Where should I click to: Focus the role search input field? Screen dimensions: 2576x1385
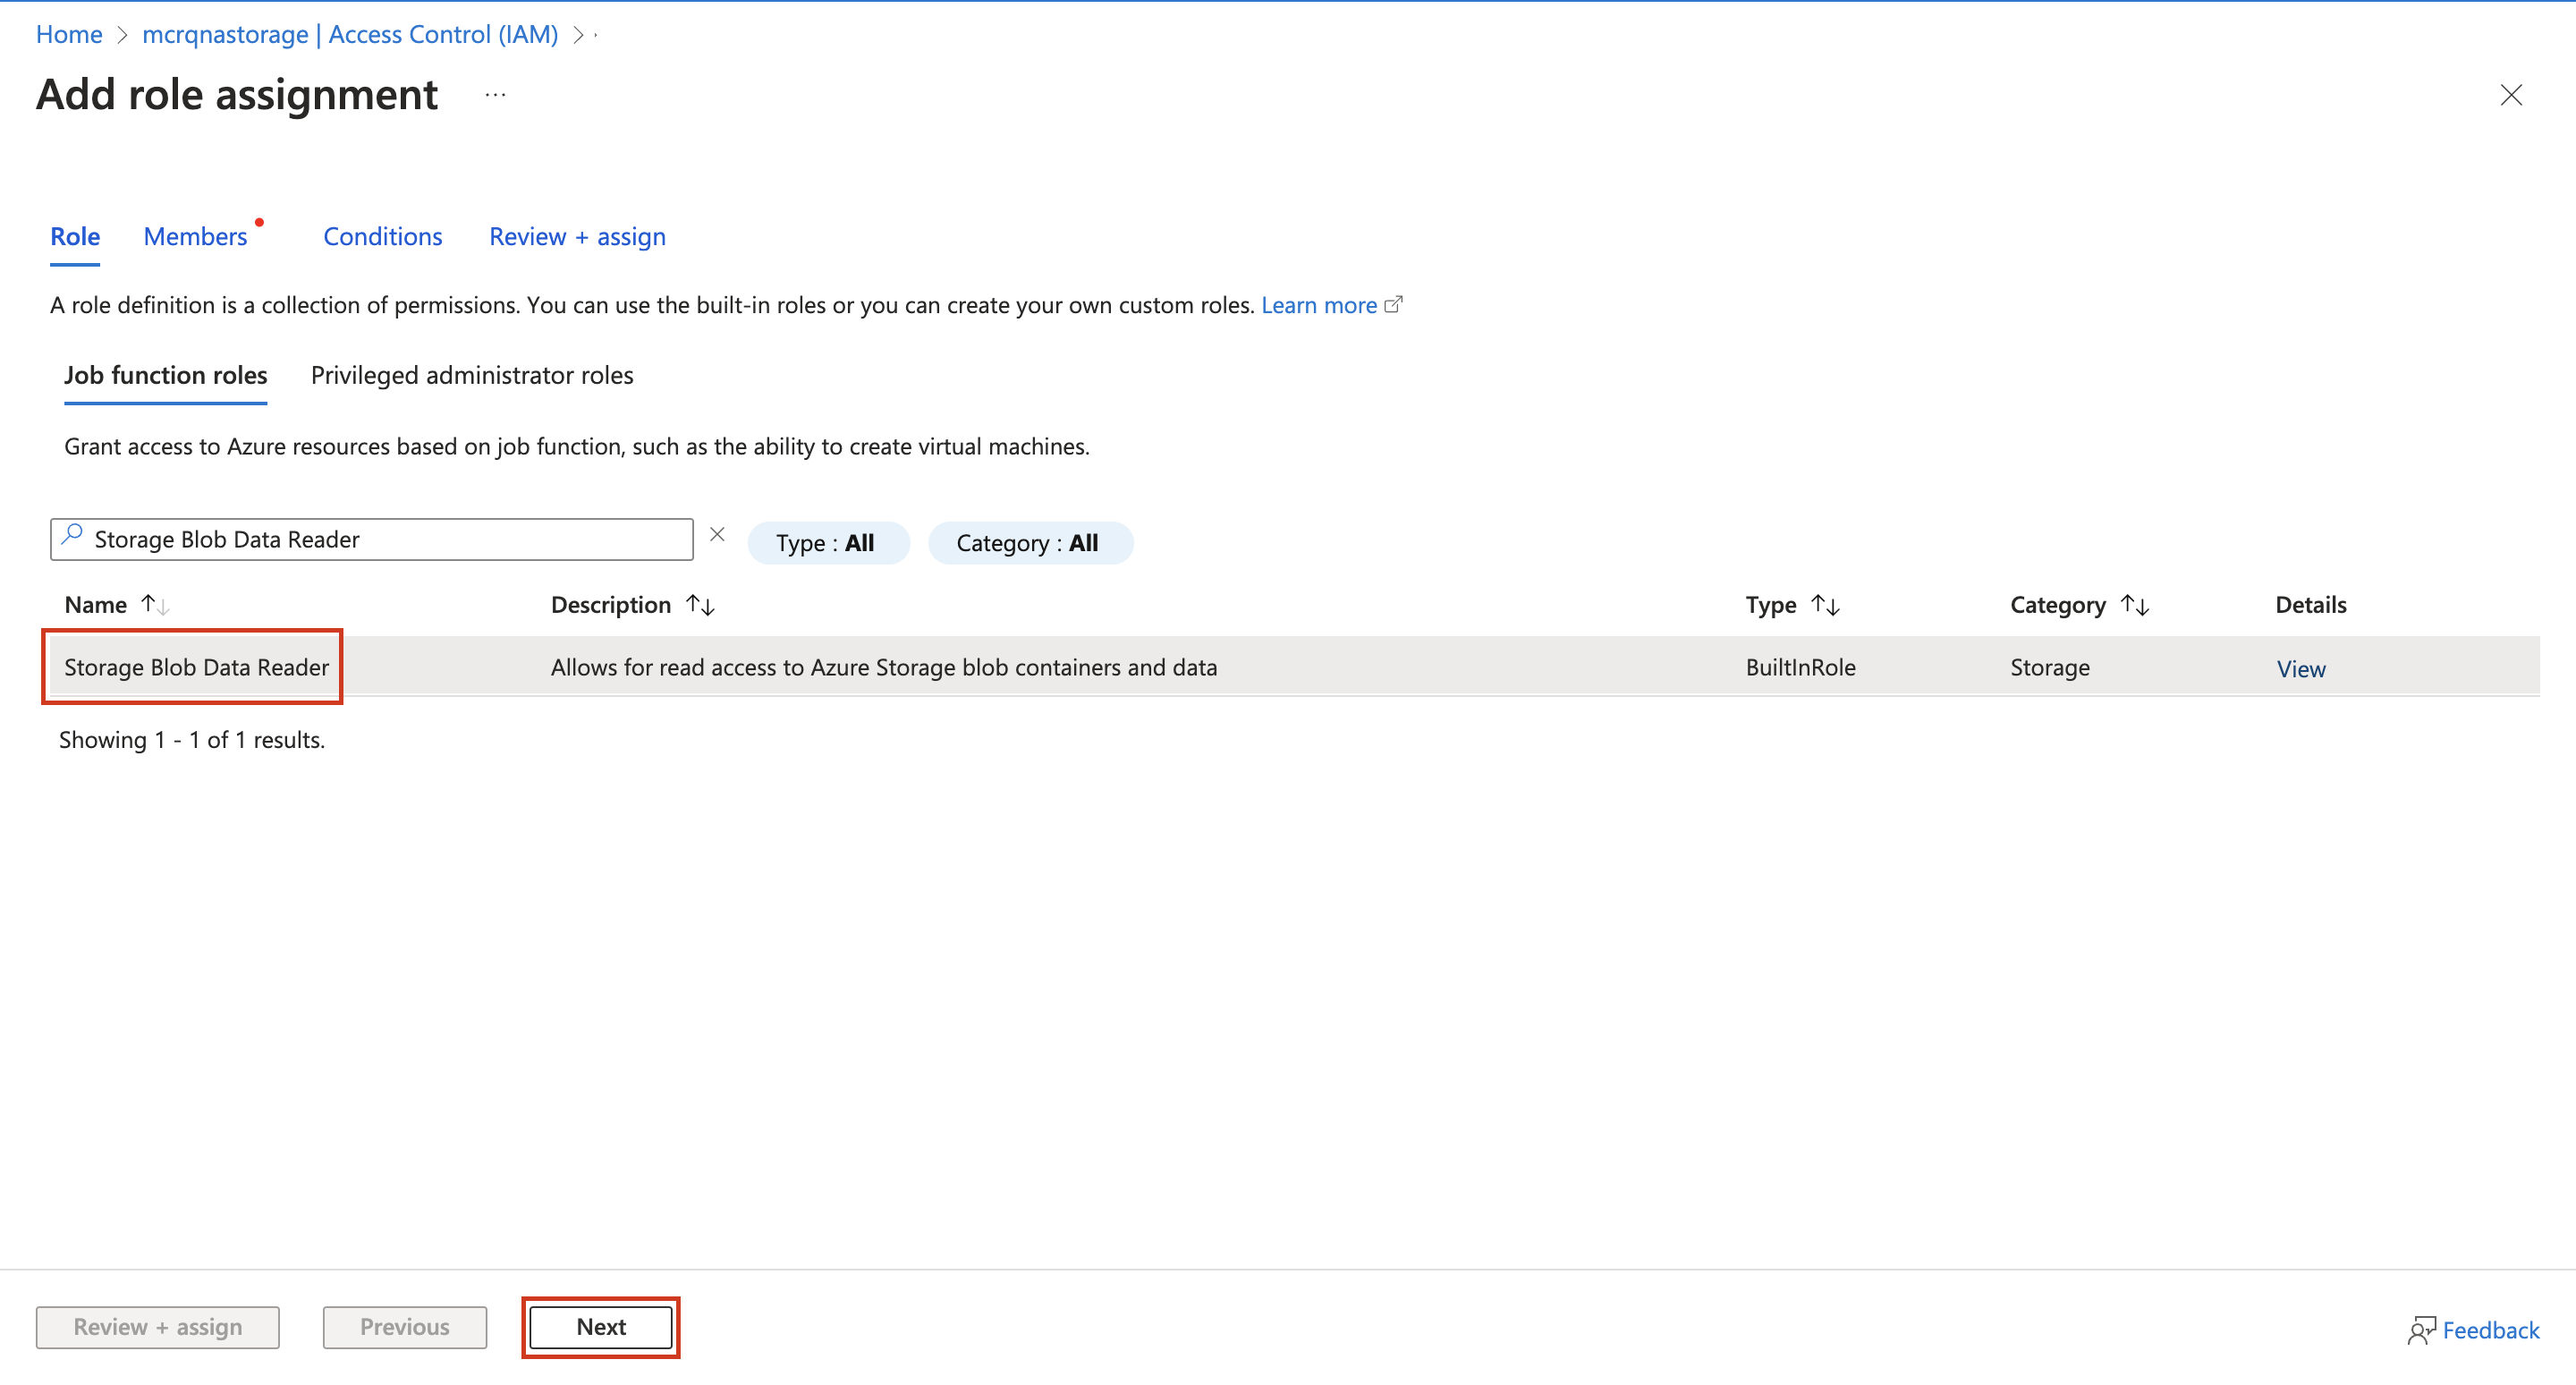click(371, 539)
